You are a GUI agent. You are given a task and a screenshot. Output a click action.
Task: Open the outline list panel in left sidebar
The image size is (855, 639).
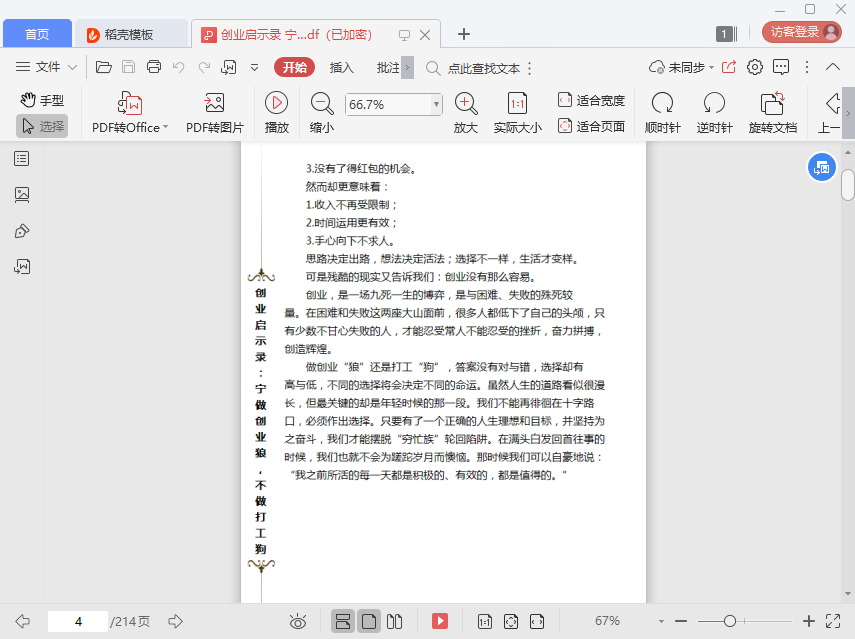[x=22, y=159]
